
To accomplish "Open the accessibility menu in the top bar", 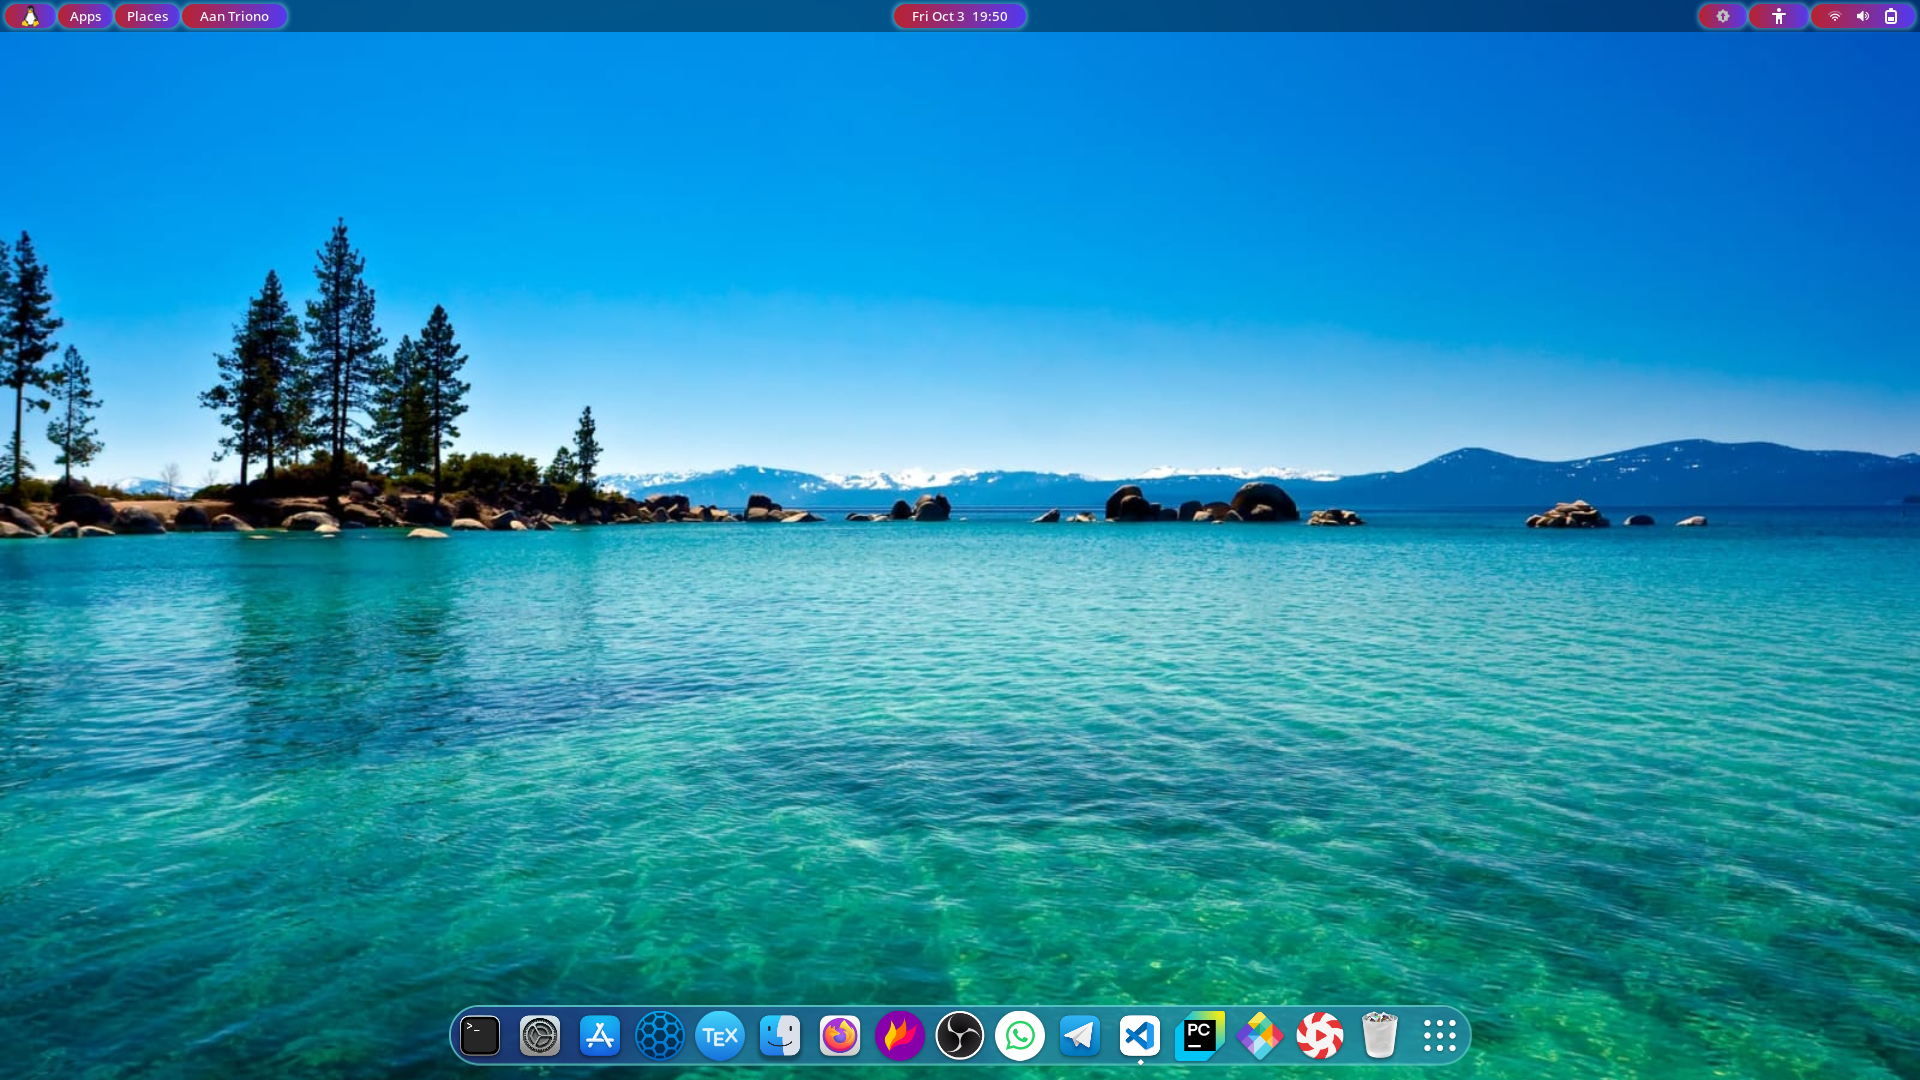I will tap(1778, 16).
